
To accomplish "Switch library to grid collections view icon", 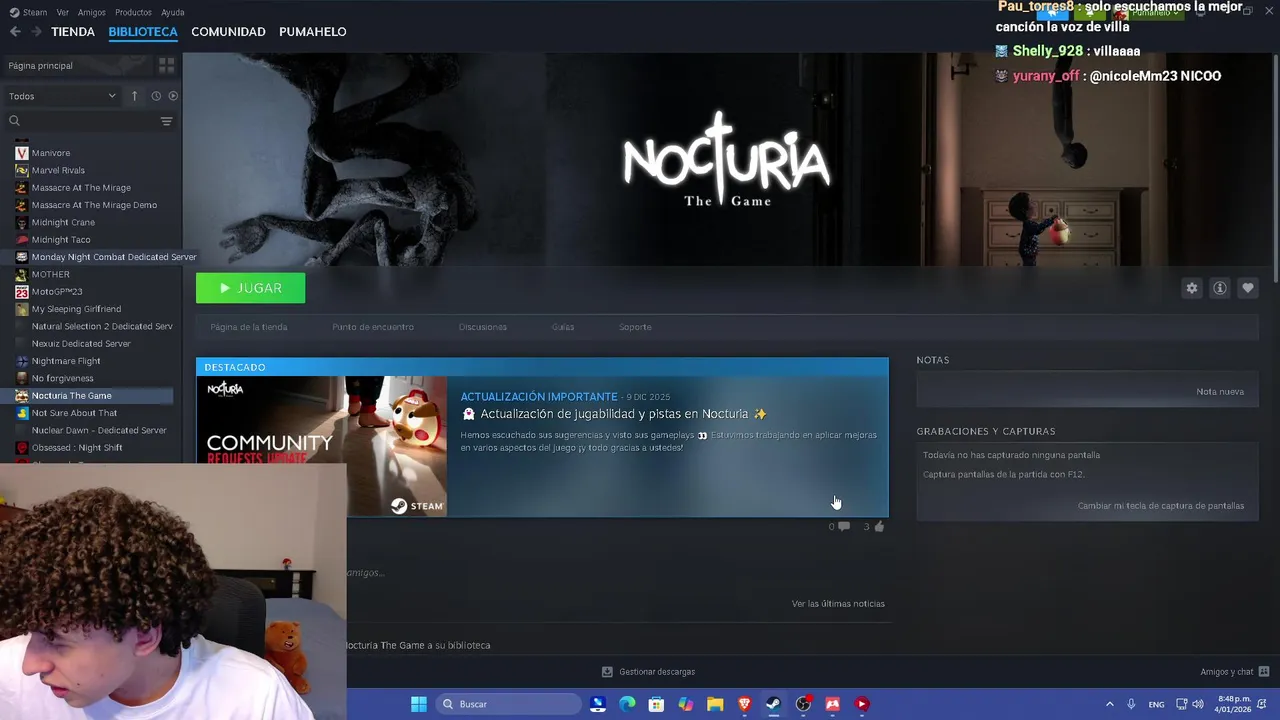I will (167, 65).
